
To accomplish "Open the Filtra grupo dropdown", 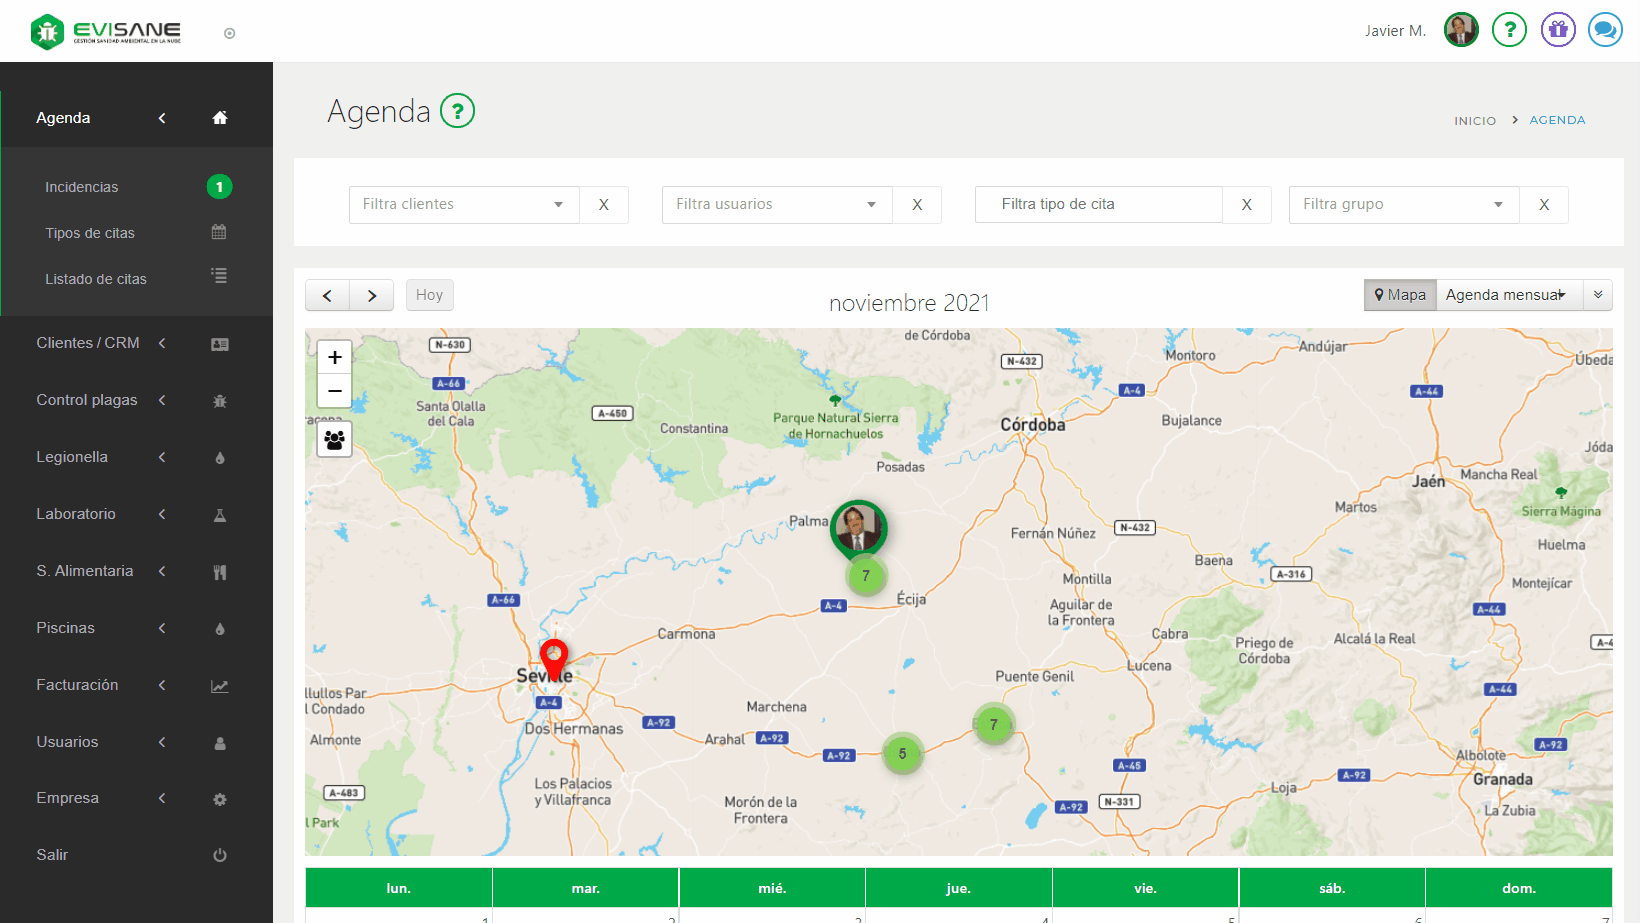I will tap(1403, 205).
